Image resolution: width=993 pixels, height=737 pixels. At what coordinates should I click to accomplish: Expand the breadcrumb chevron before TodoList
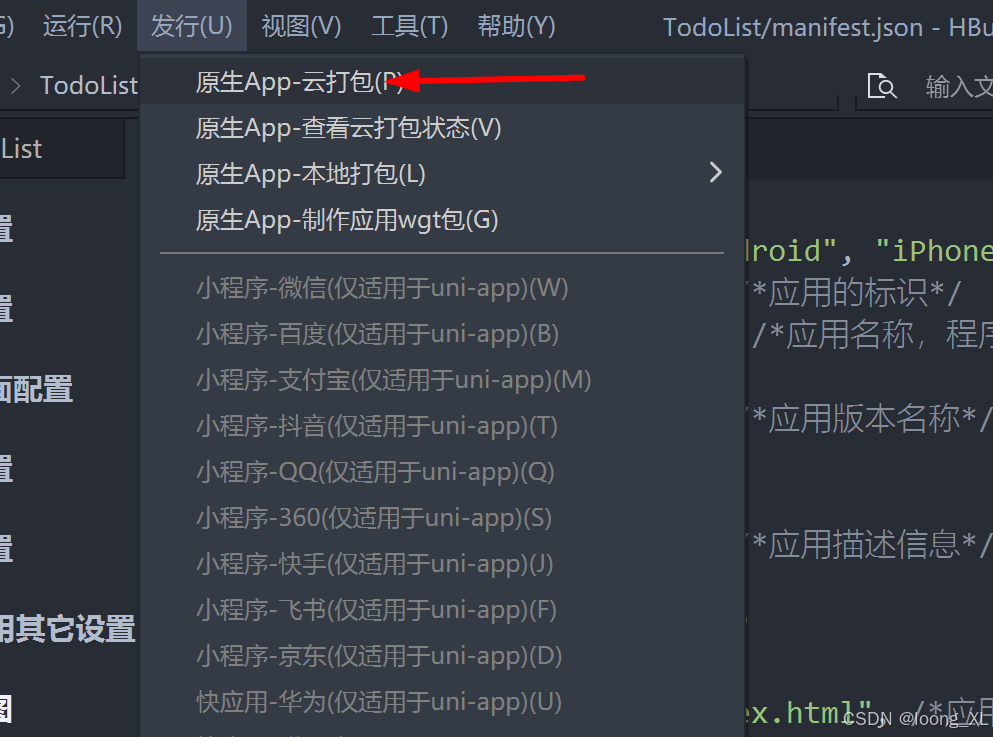click(16, 85)
